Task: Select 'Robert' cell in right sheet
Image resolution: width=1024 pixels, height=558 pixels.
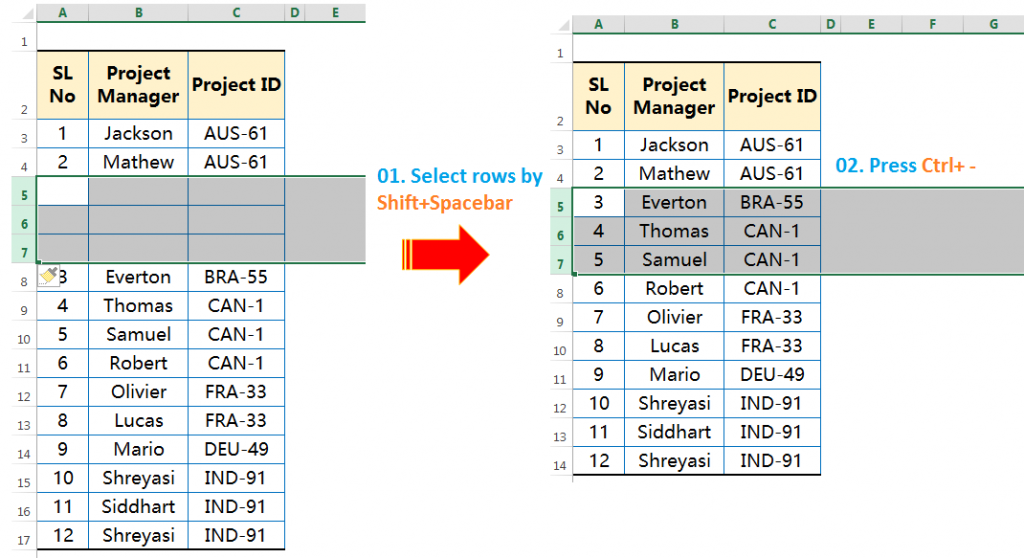Action: [x=675, y=289]
